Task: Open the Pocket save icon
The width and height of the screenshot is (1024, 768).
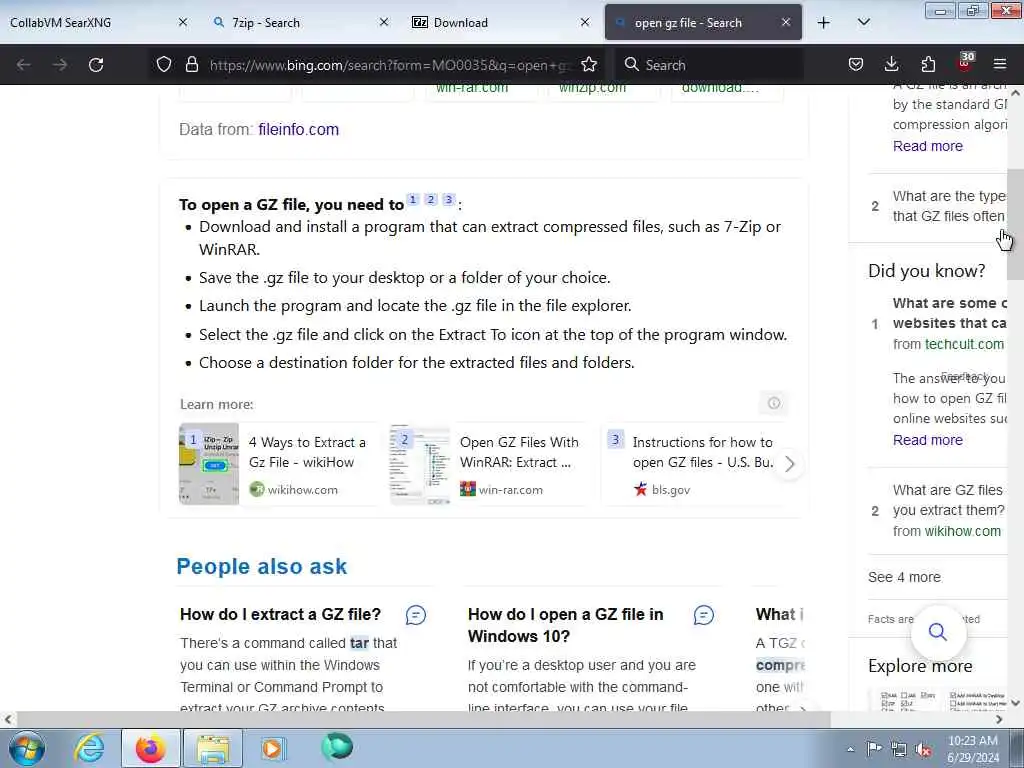Action: point(856,64)
